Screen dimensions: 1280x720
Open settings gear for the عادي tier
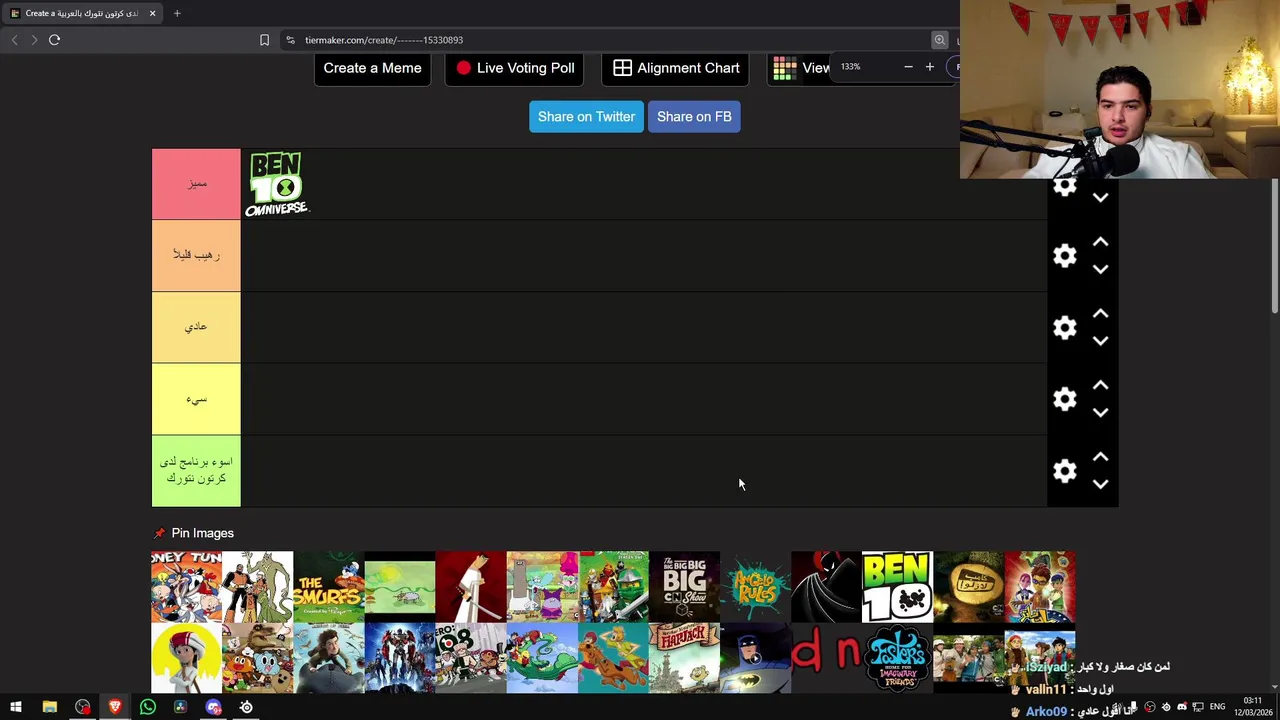(x=1065, y=328)
